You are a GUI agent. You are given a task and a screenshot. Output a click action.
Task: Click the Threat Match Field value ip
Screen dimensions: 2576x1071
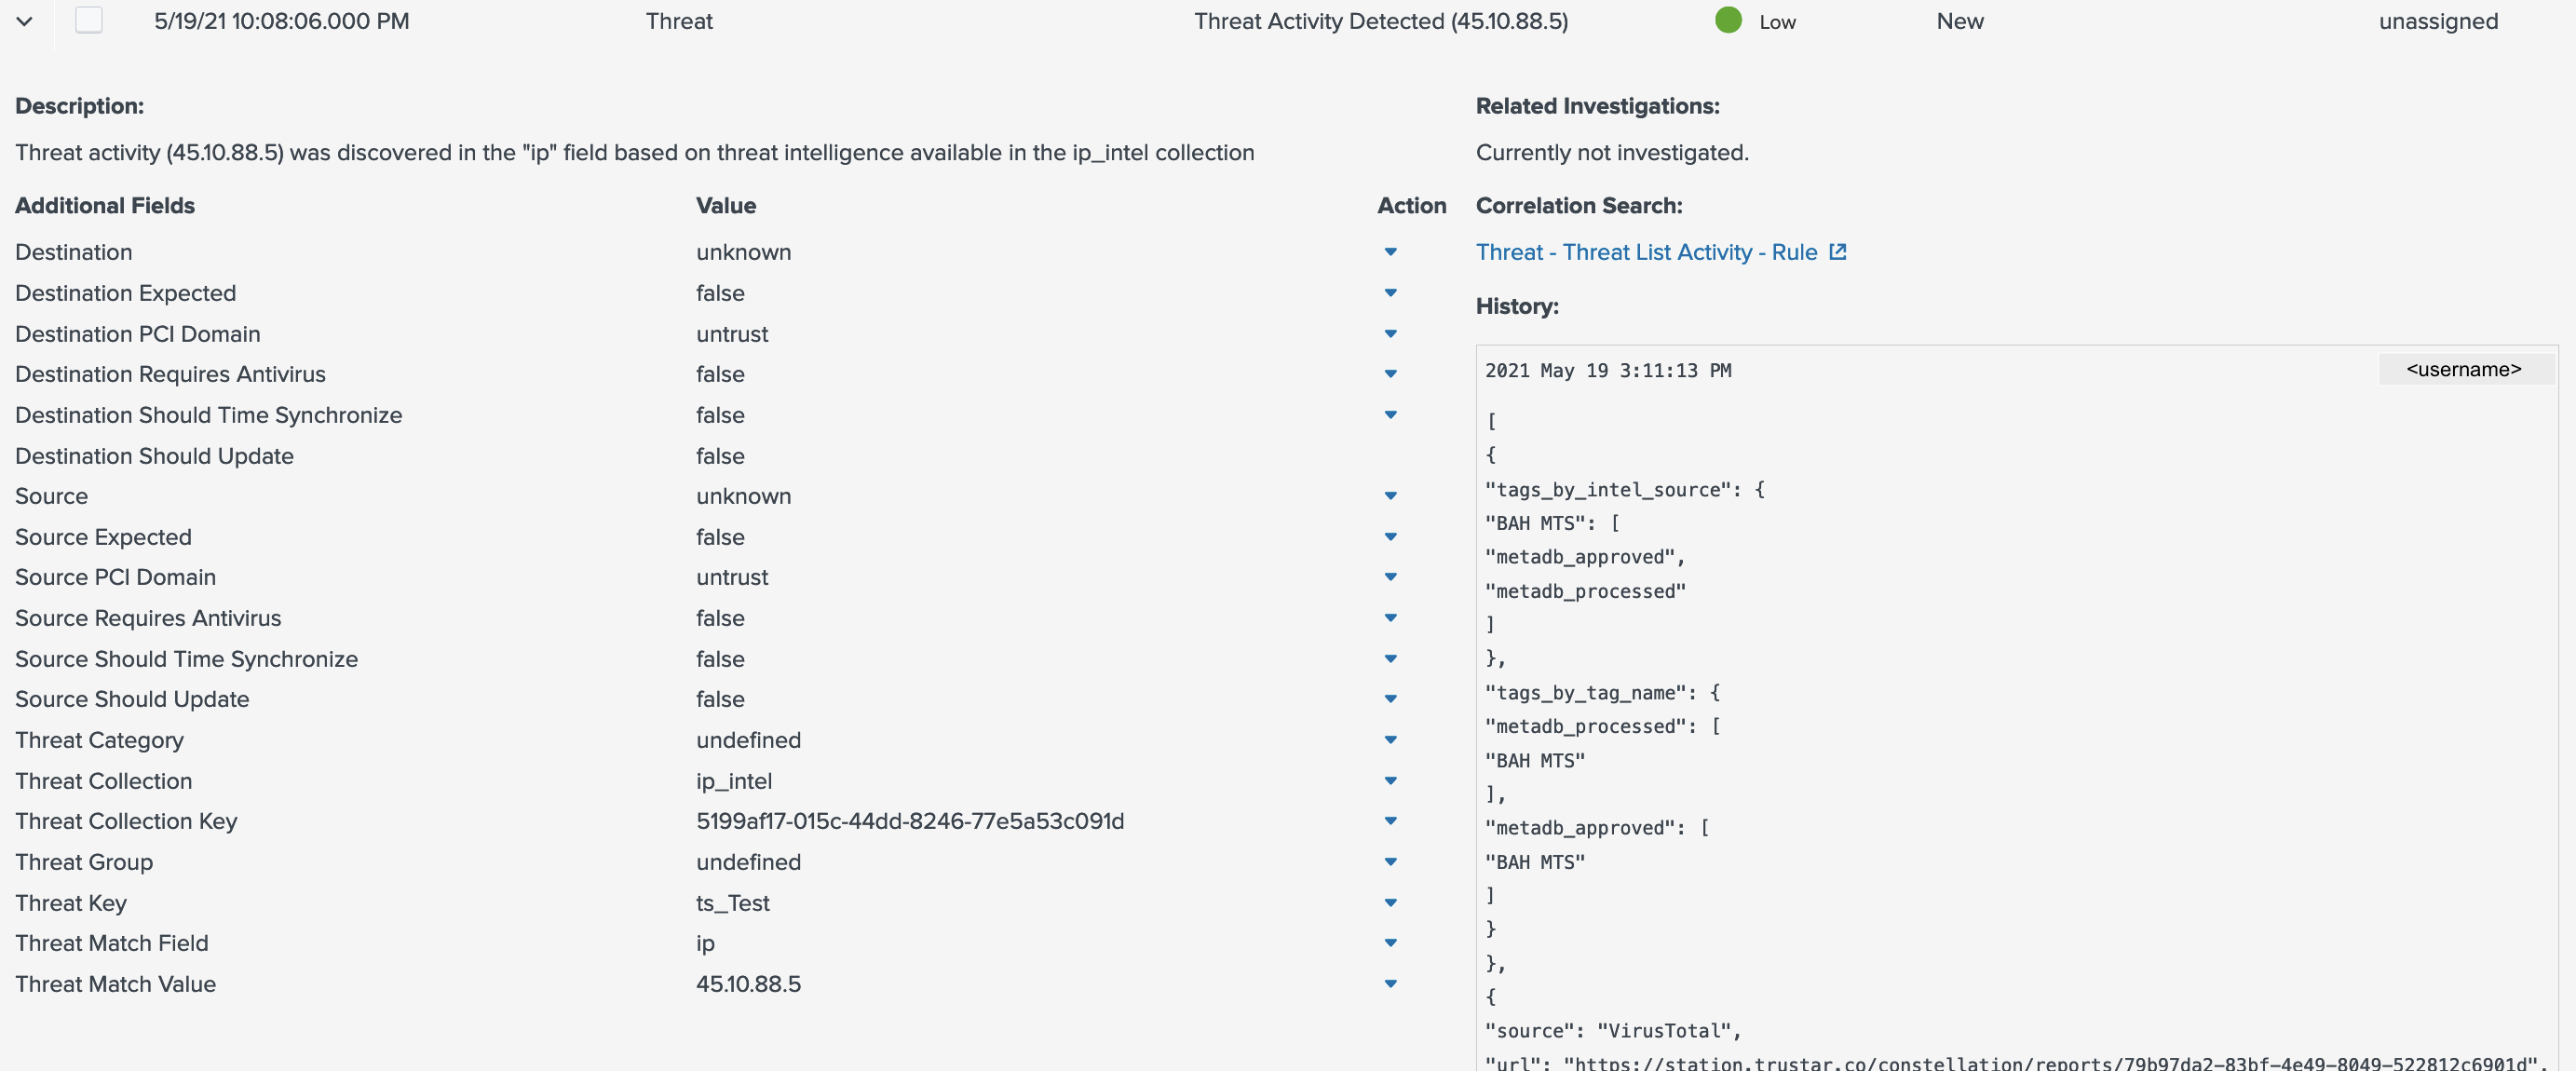coord(705,943)
